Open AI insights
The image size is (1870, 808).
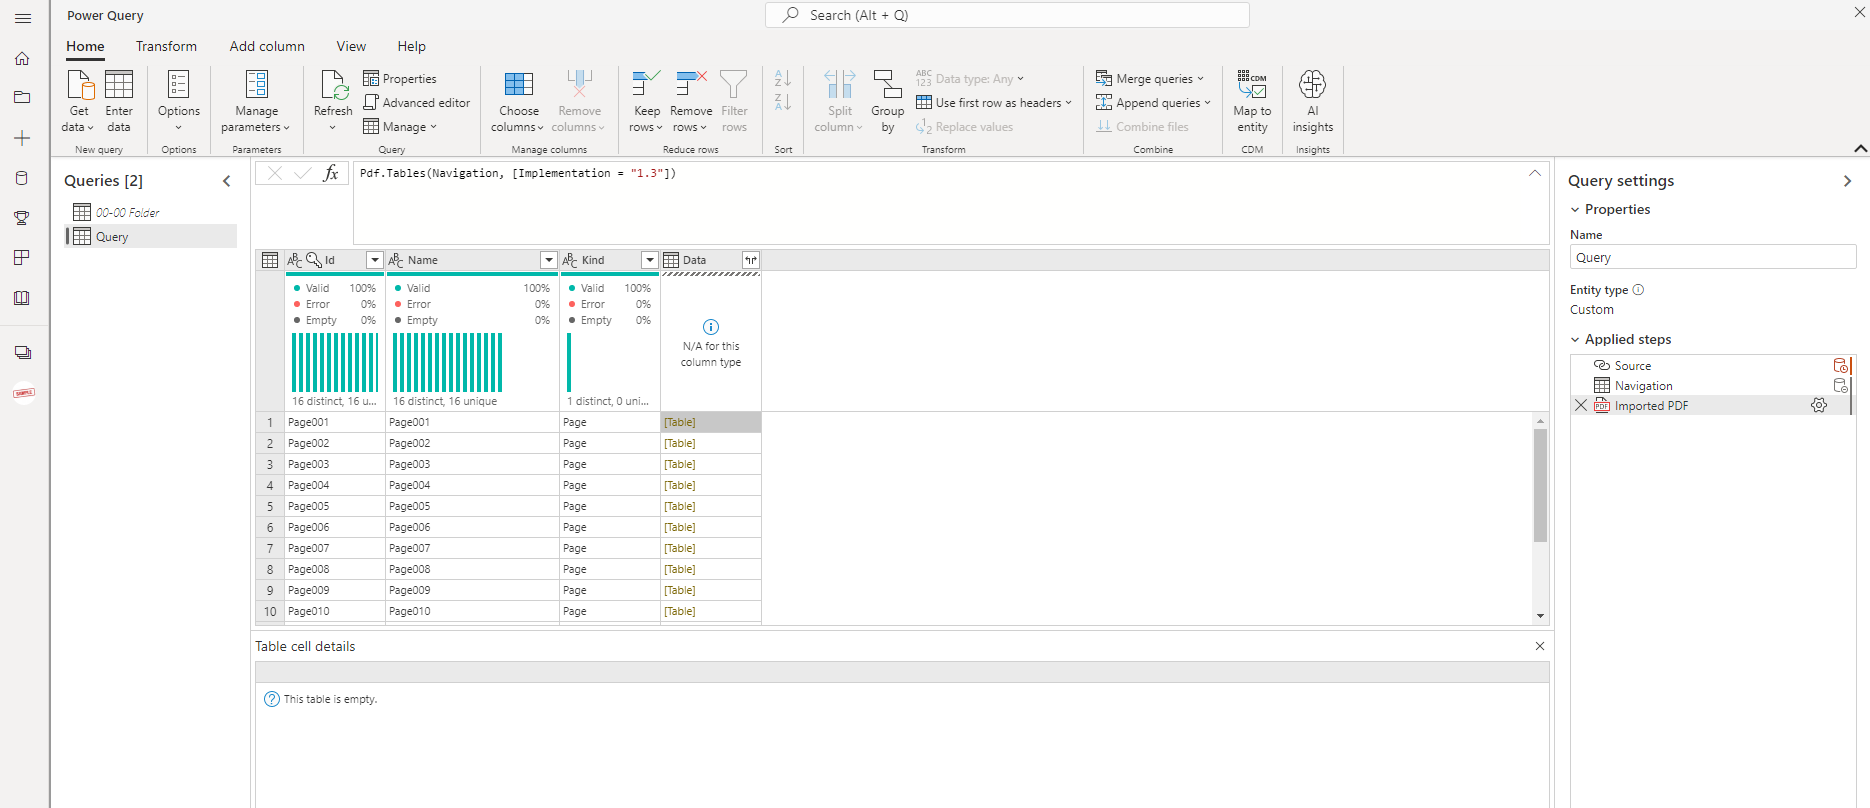(x=1312, y=100)
